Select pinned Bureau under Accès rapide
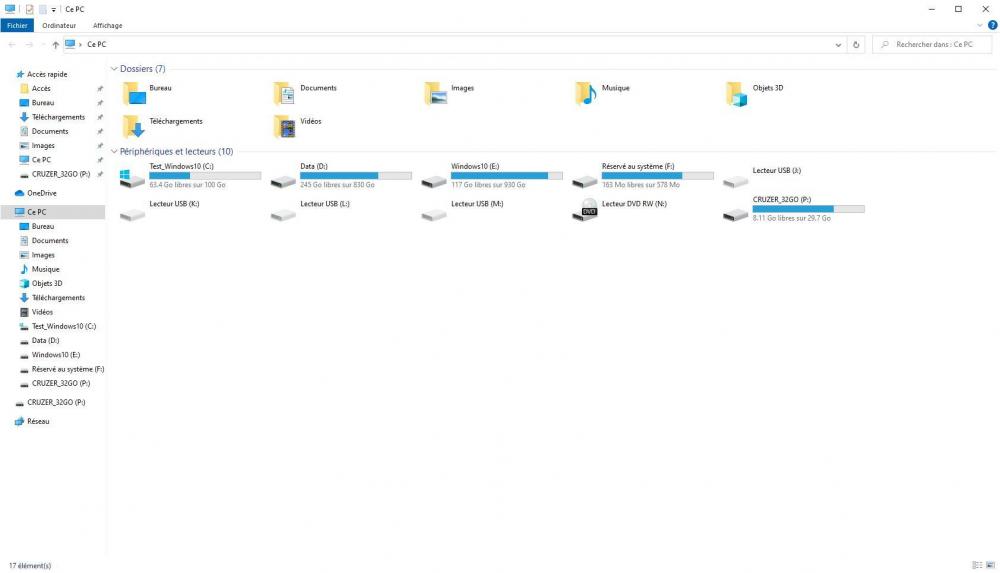Viewport: 1000px width, 573px height. 43,103
